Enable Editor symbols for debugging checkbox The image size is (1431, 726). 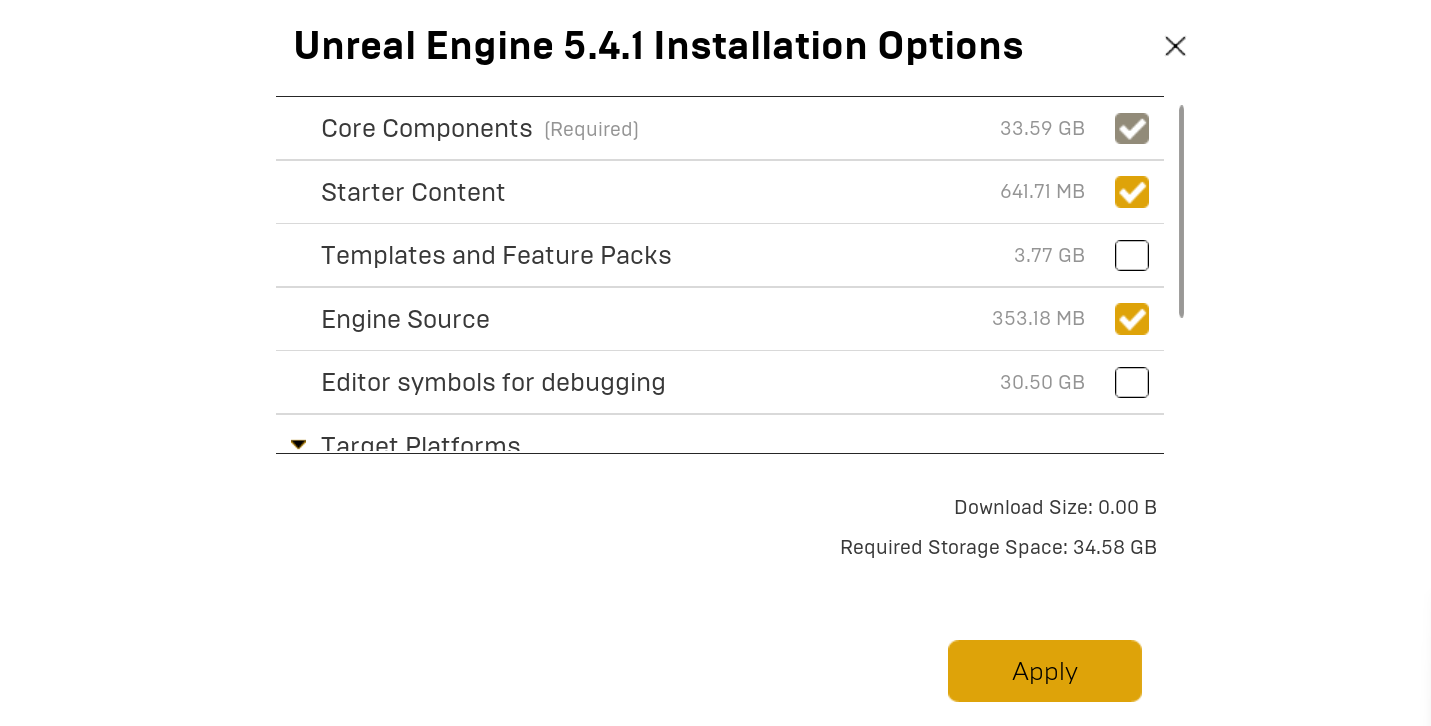[x=1132, y=382]
